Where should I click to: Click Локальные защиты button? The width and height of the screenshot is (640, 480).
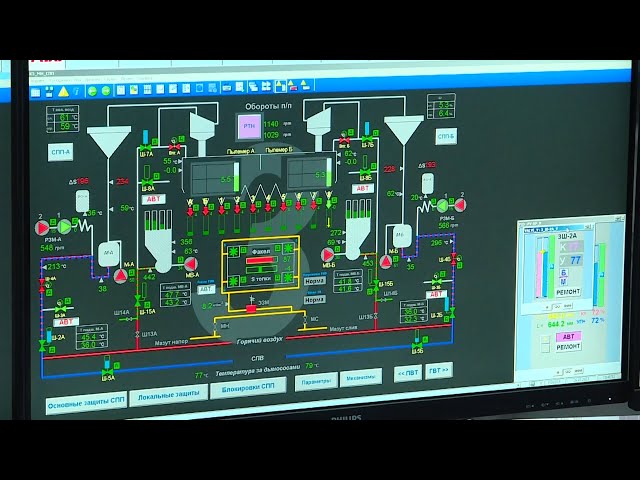click(x=168, y=395)
